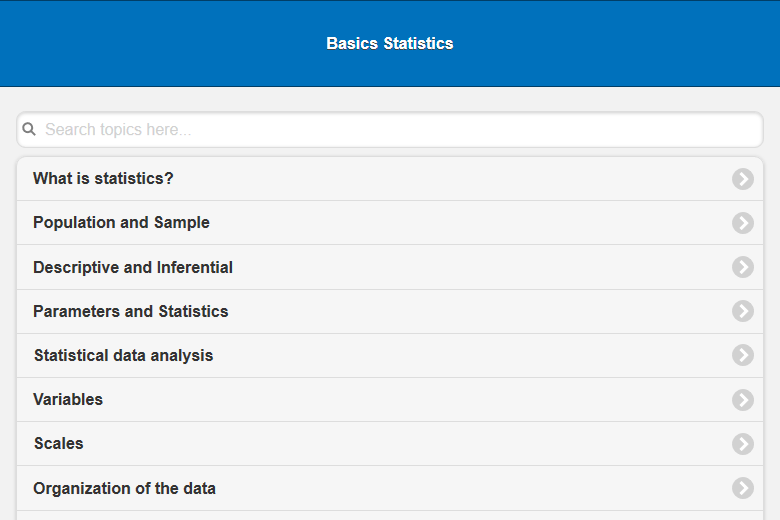This screenshot has width=780, height=520.
Task: Expand Organization of the data chevron
Action: [742, 488]
